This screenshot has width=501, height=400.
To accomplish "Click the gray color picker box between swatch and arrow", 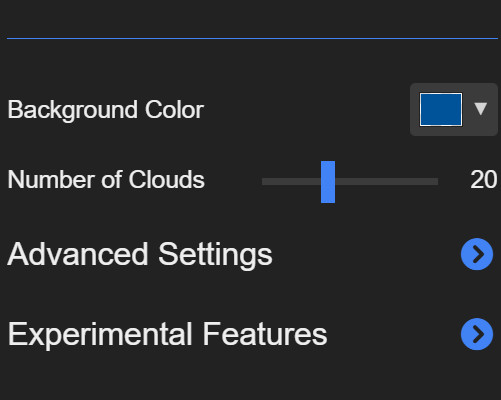I will [468, 109].
